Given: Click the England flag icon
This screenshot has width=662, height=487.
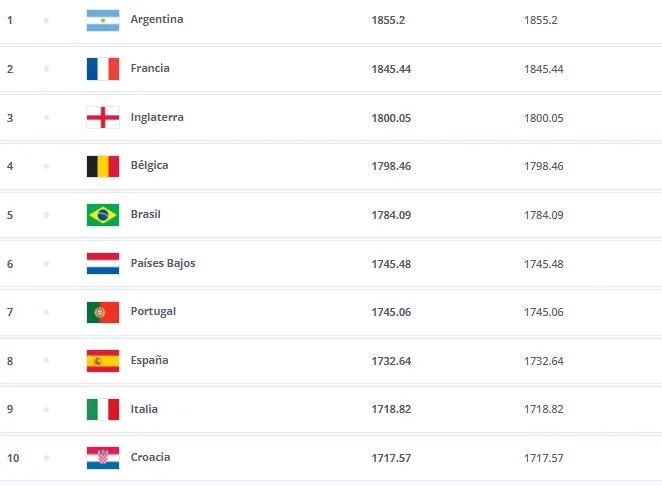Looking at the screenshot, I should [x=103, y=117].
